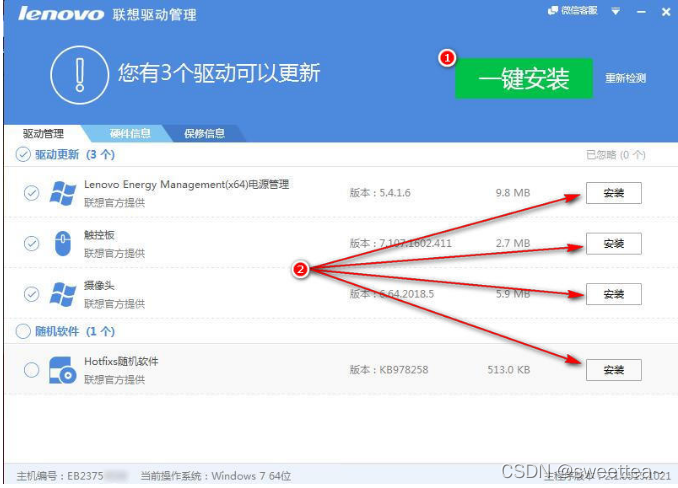The image size is (678, 488).
Task: Click the 重新检测 re-detect link
Action: pyautogui.click(x=625, y=78)
